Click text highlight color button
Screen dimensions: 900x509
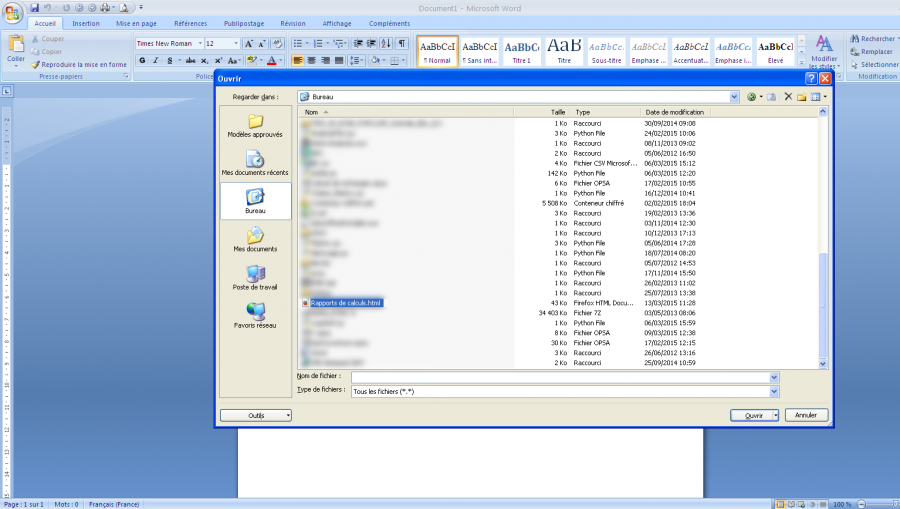tap(251, 60)
